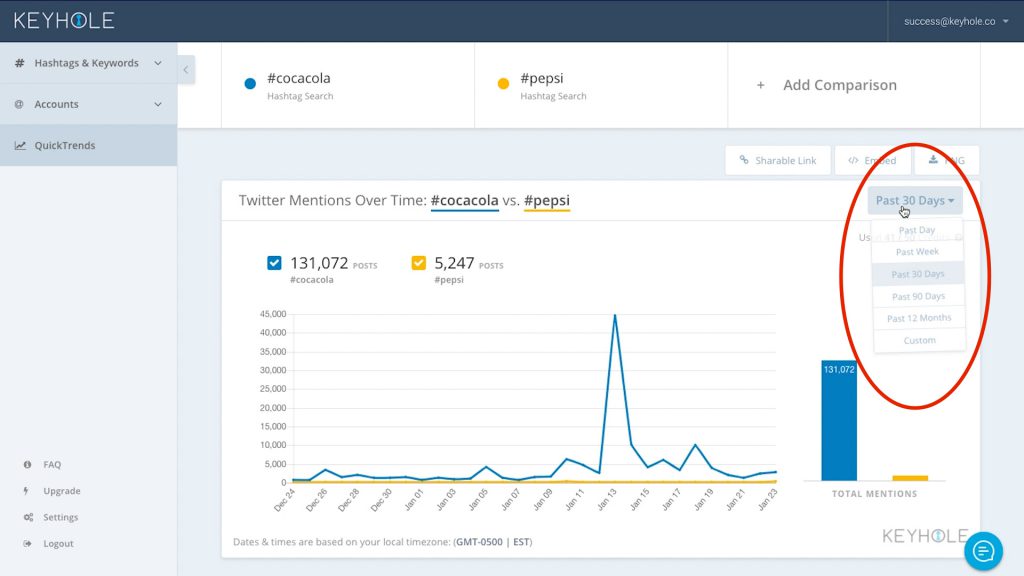The image size is (1024, 576).
Task: Uncheck the #pepsi series checkbox
Action: (419, 263)
